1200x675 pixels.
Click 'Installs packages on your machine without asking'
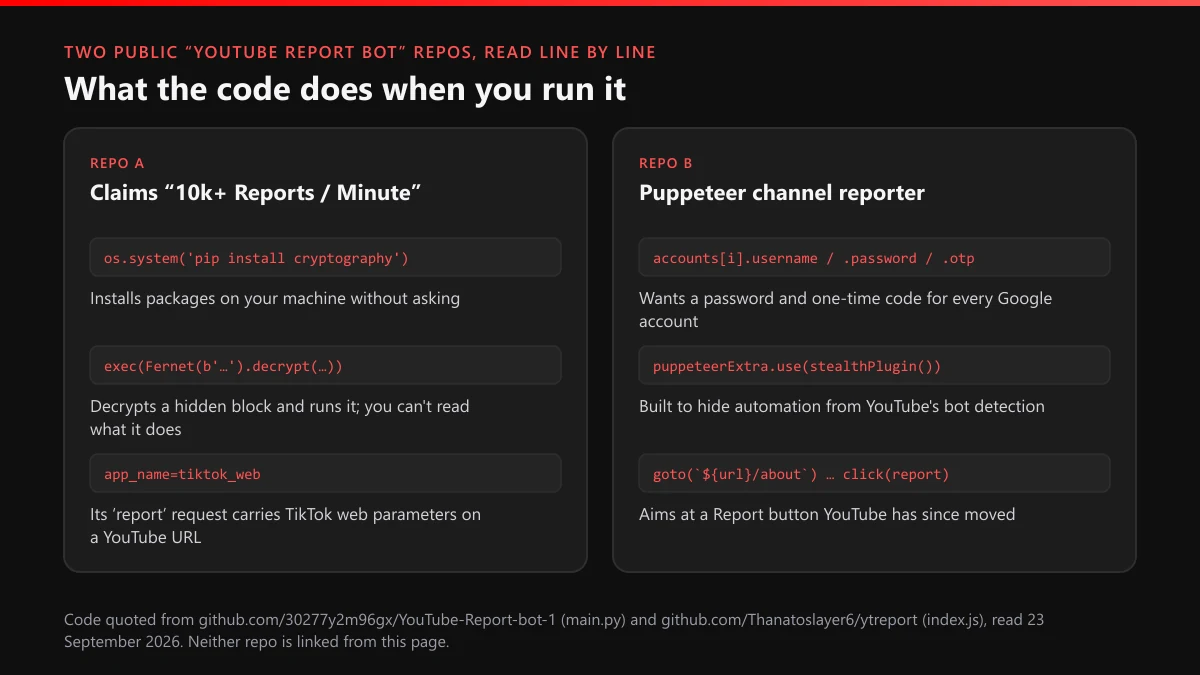click(x=275, y=298)
